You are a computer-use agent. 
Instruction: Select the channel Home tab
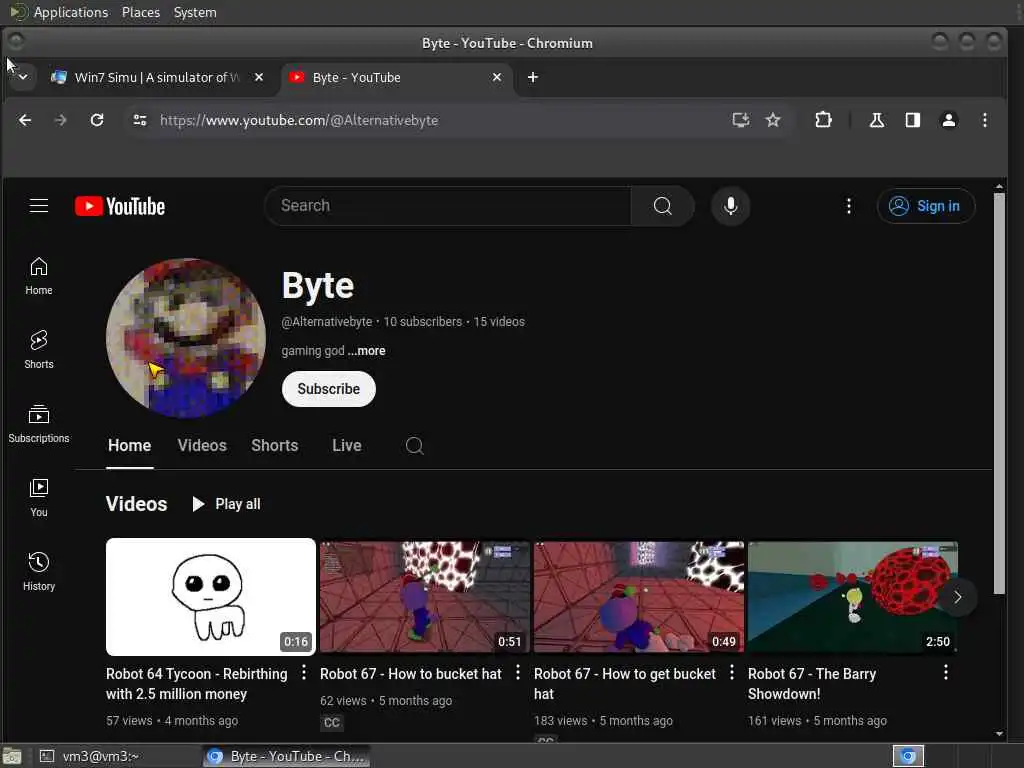(129, 445)
